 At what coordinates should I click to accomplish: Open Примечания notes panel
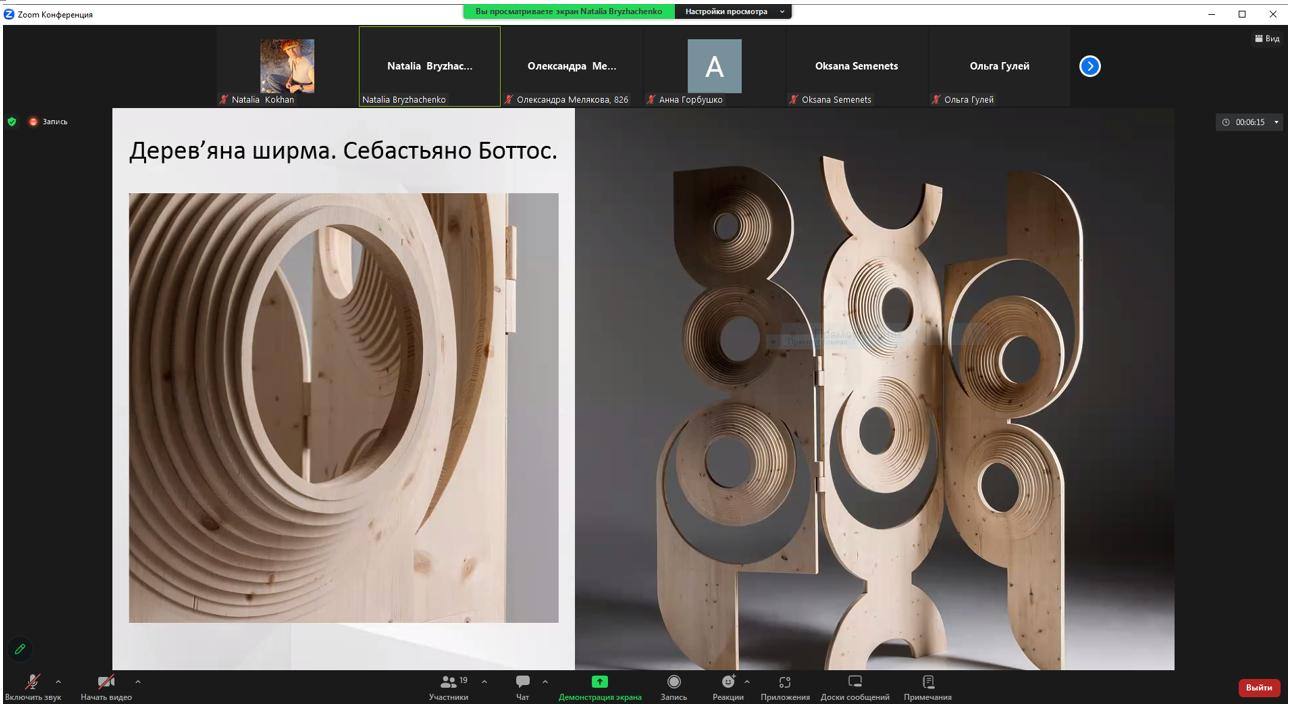pyautogui.click(x=928, y=686)
